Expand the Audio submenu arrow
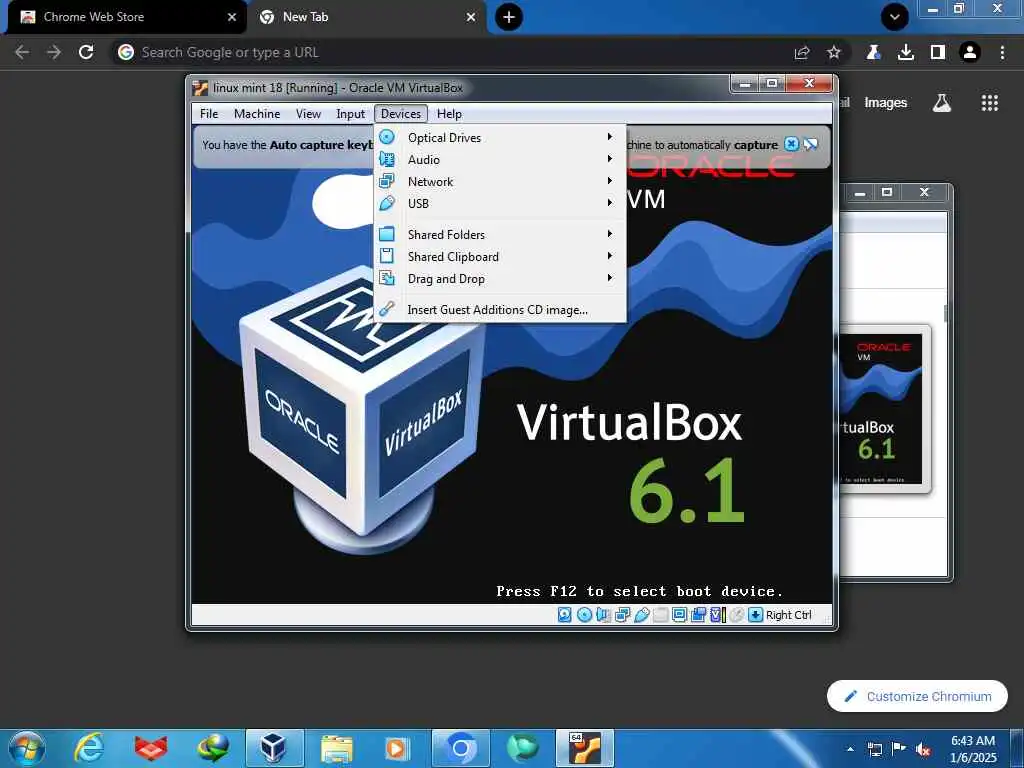 pos(609,159)
